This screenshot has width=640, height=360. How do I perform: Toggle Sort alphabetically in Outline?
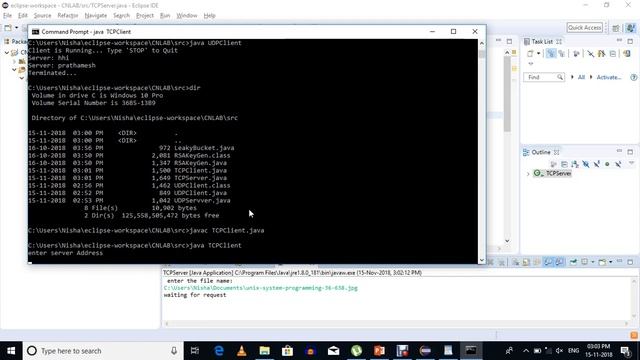(x=575, y=164)
